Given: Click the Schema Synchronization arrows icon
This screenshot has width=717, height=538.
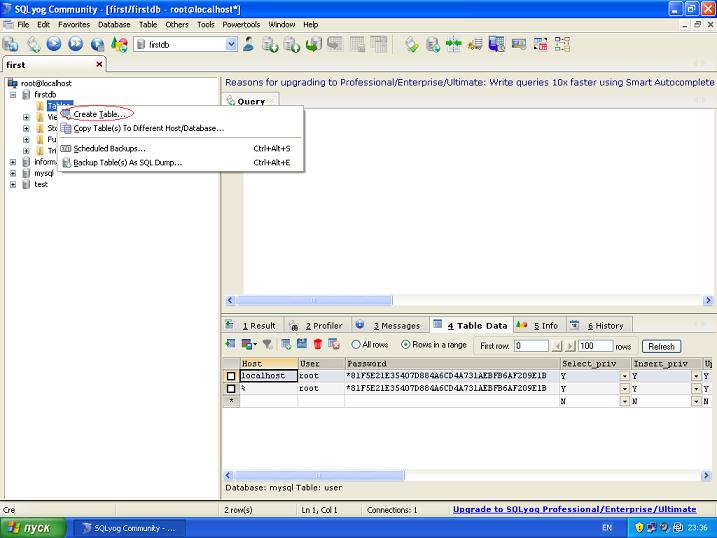Looking at the screenshot, I should [x=454, y=44].
